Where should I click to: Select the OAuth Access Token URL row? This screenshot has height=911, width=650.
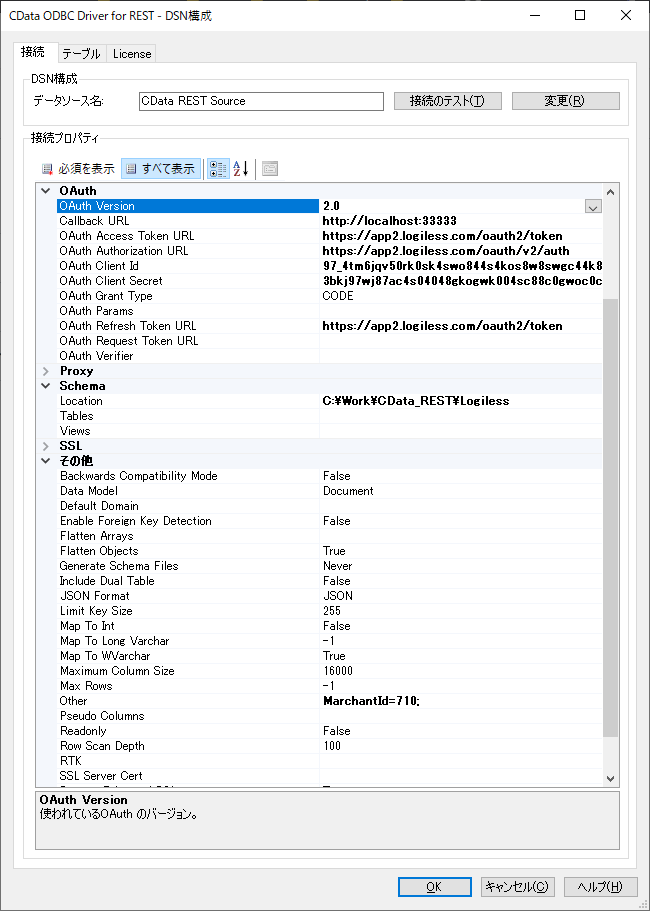330,236
